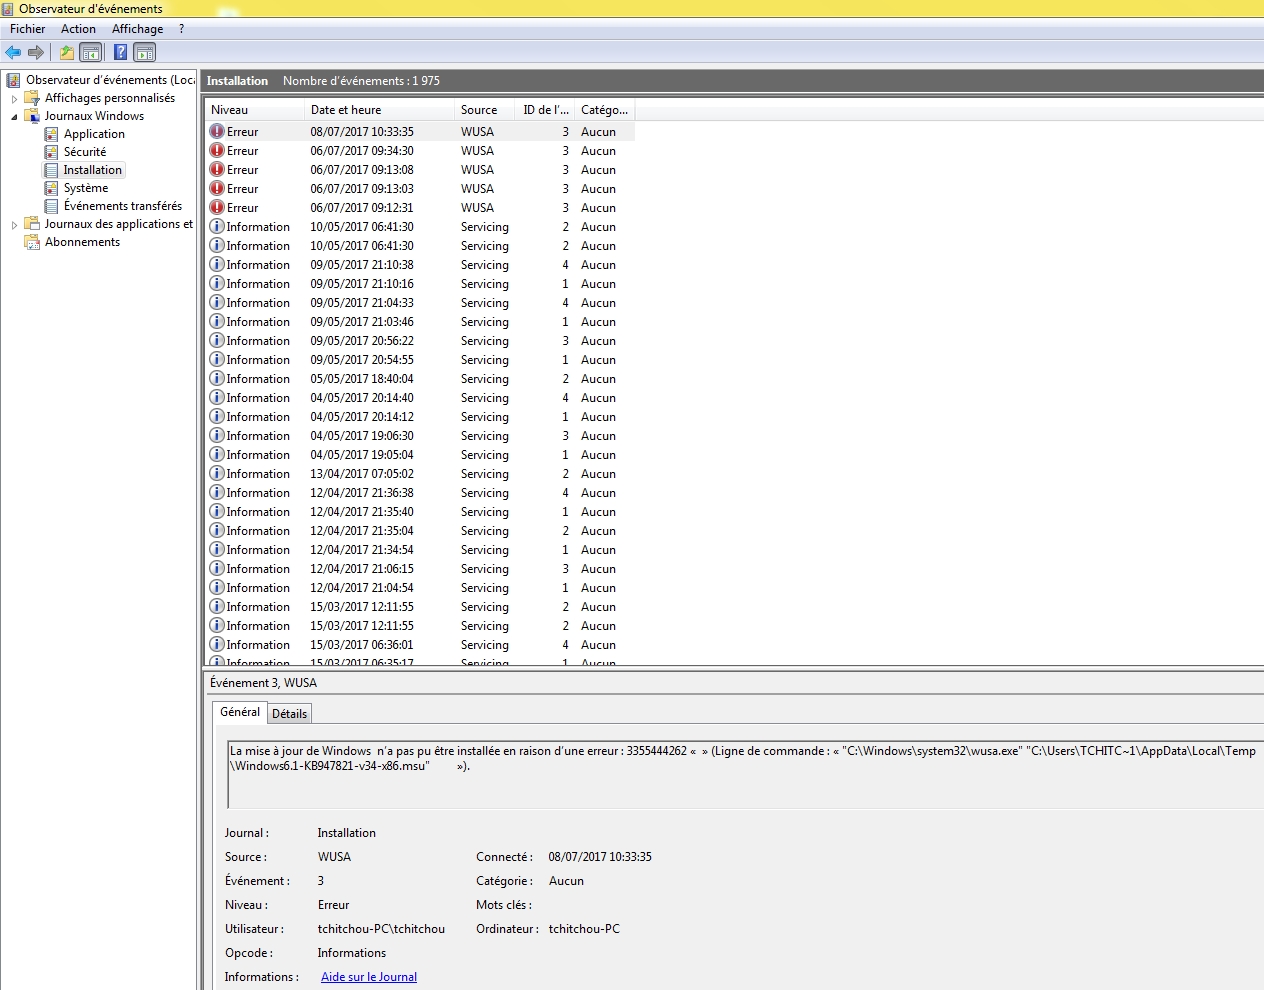This screenshot has width=1264, height=990.
Task: Open the Fichier menu
Action: (x=27, y=29)
